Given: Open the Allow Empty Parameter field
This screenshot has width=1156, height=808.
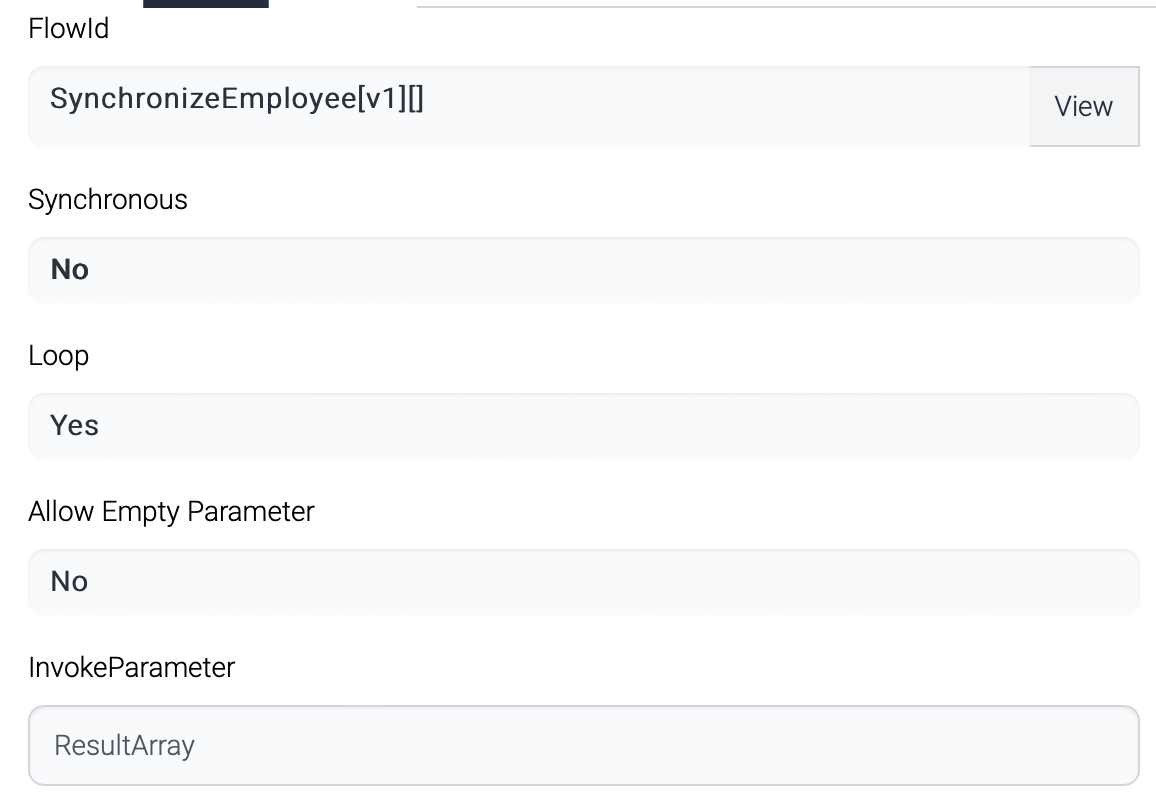Looking at the screenshot, I should 583,582.
